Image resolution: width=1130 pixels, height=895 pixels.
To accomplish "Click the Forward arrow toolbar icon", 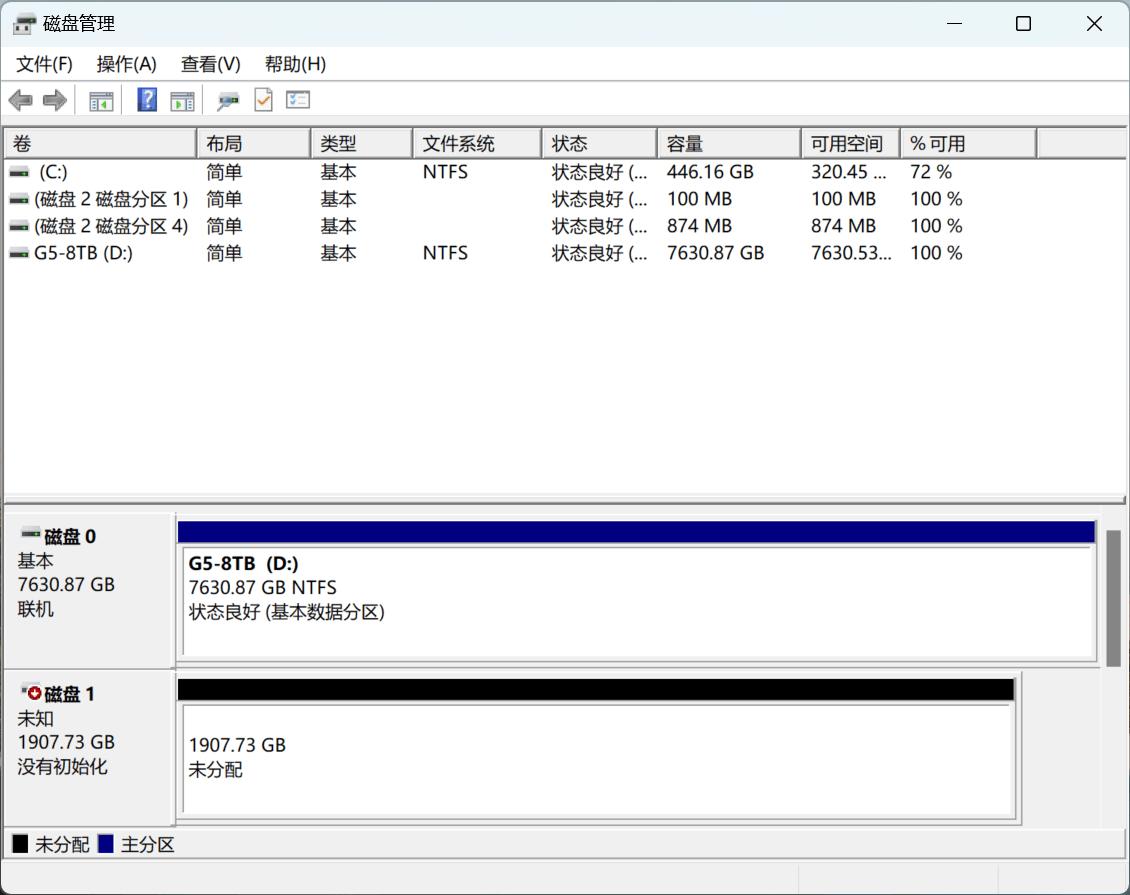I will pyautogui.click(x=55, y=100).
